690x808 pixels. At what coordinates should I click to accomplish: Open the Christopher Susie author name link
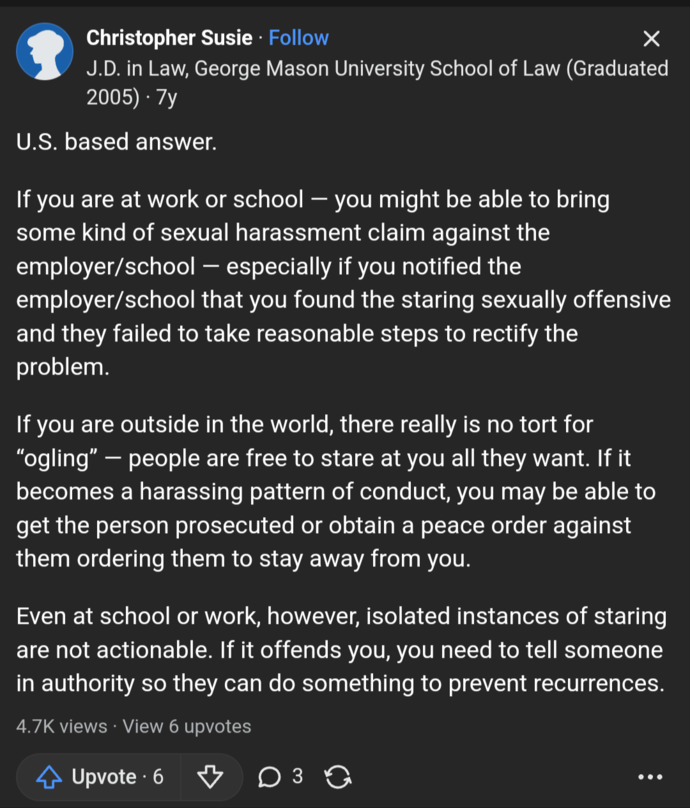(169, 38)
